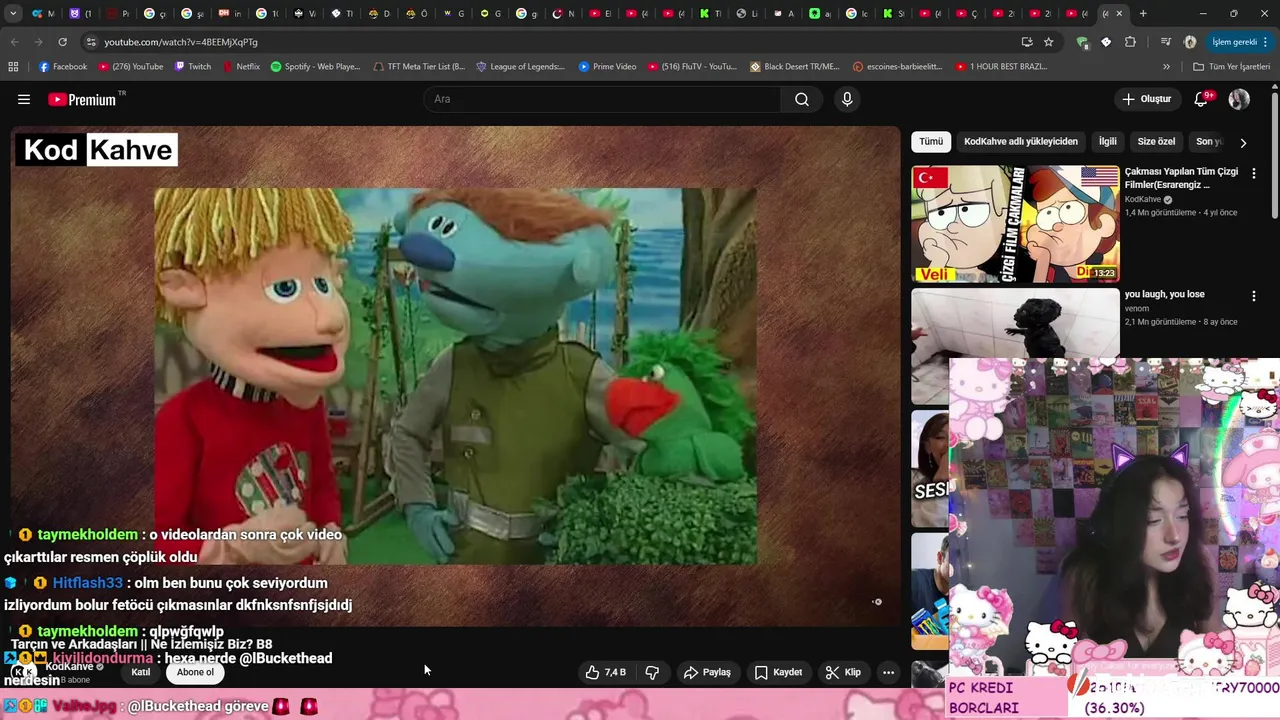Open a new browser tab with plus
Screen dimensions: 1280x720
click(x=1143, y=14)
